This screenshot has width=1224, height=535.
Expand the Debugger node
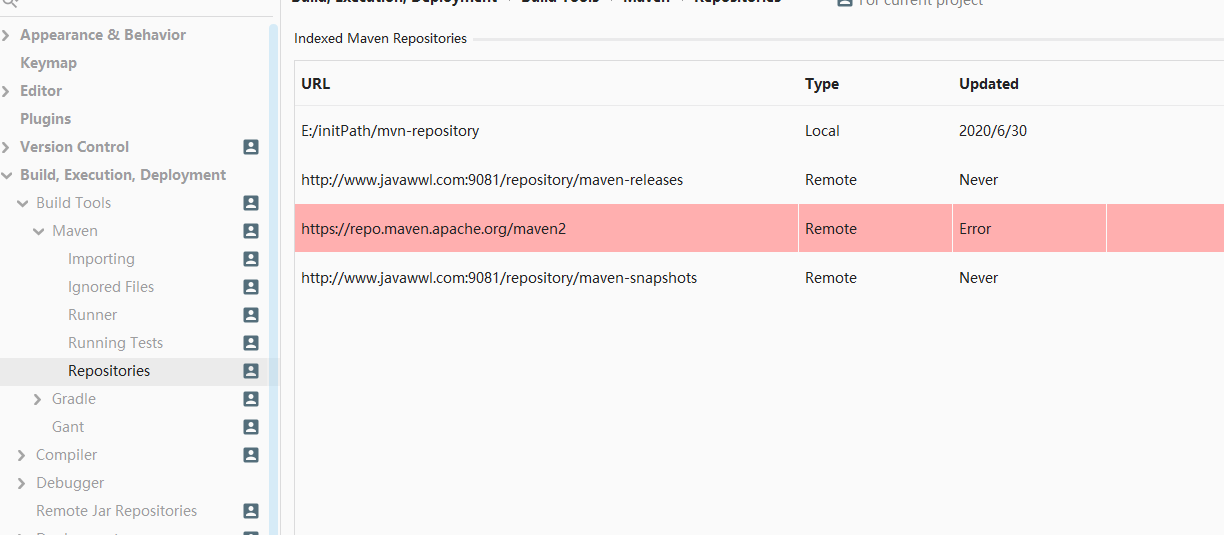point(22,483)
